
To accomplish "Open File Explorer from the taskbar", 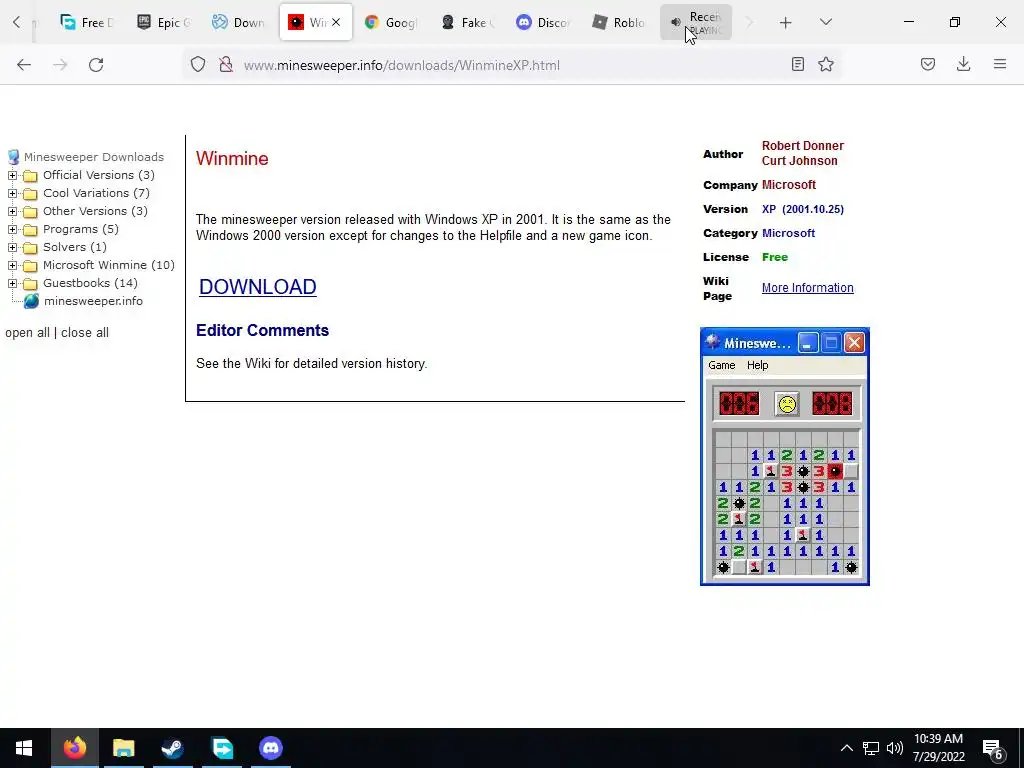I will click(x=123, y=748).
